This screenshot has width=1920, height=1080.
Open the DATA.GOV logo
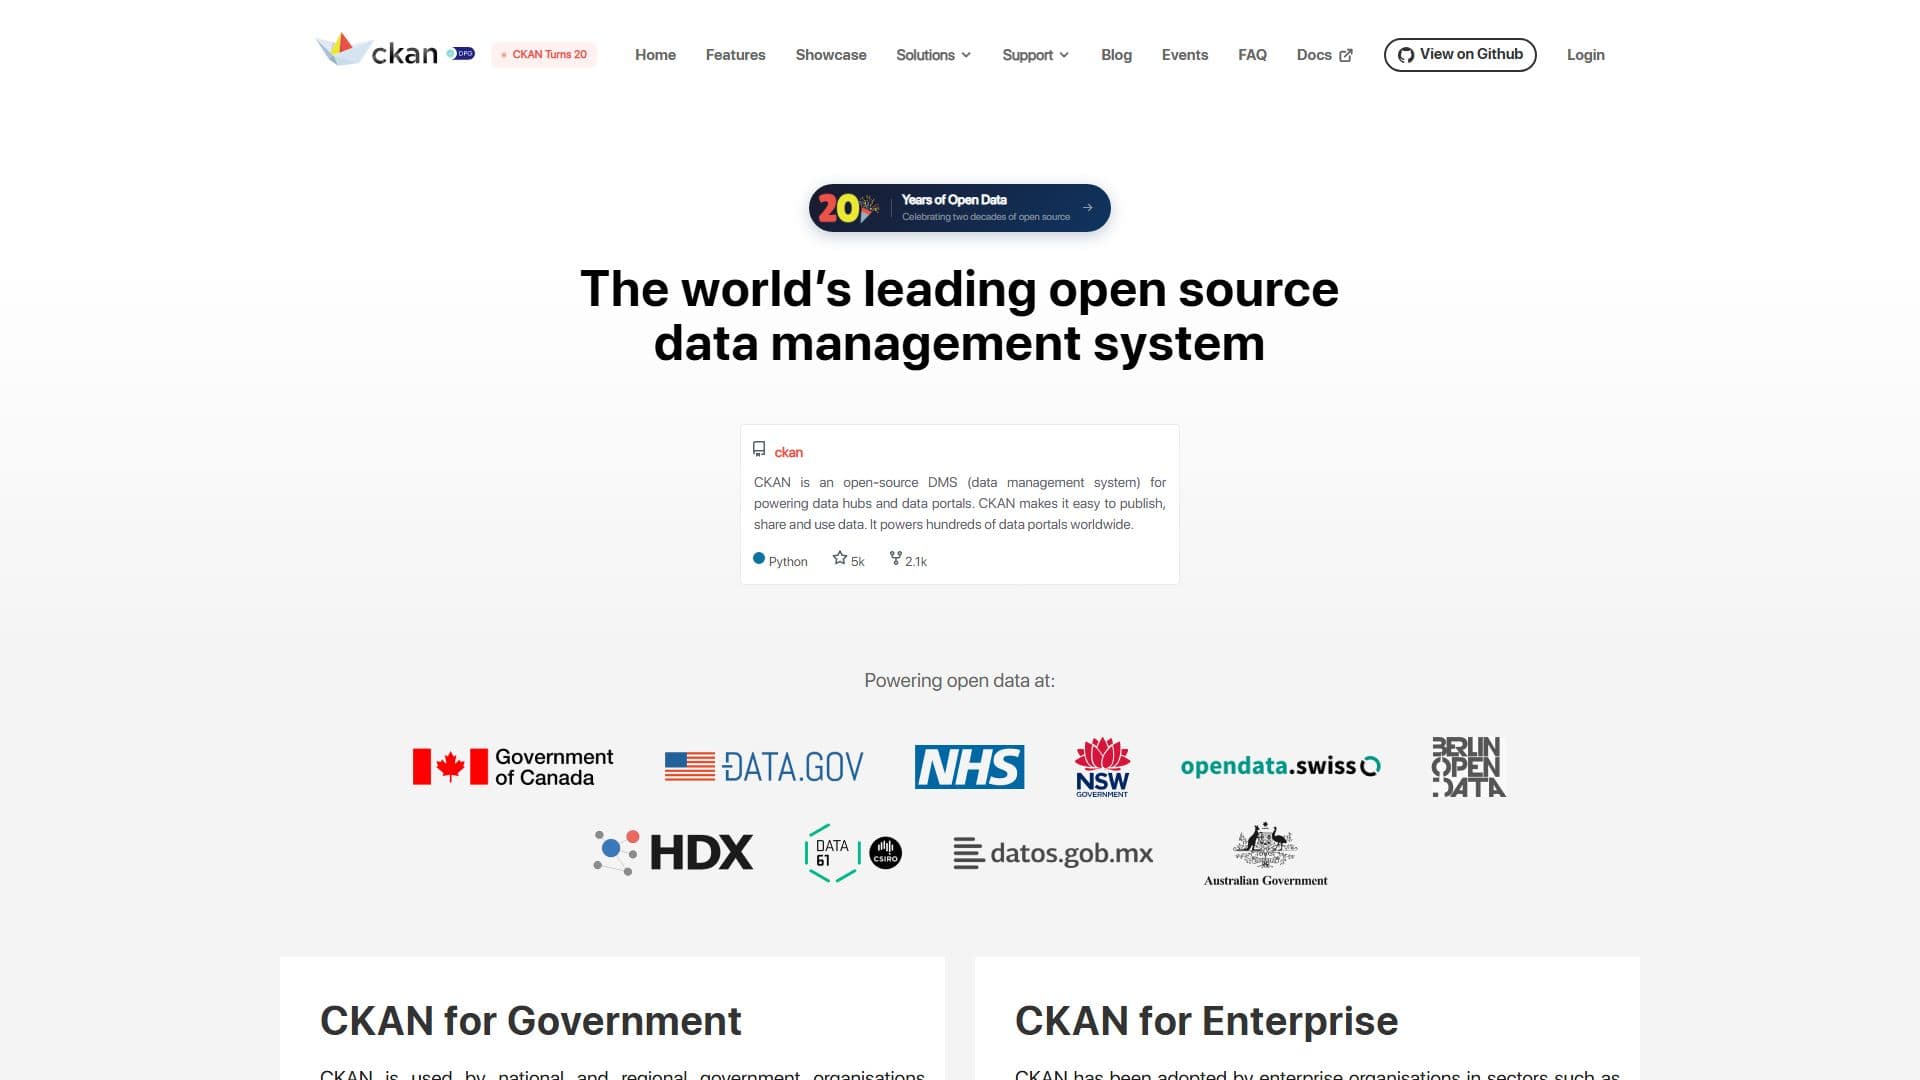click(764, 767)
